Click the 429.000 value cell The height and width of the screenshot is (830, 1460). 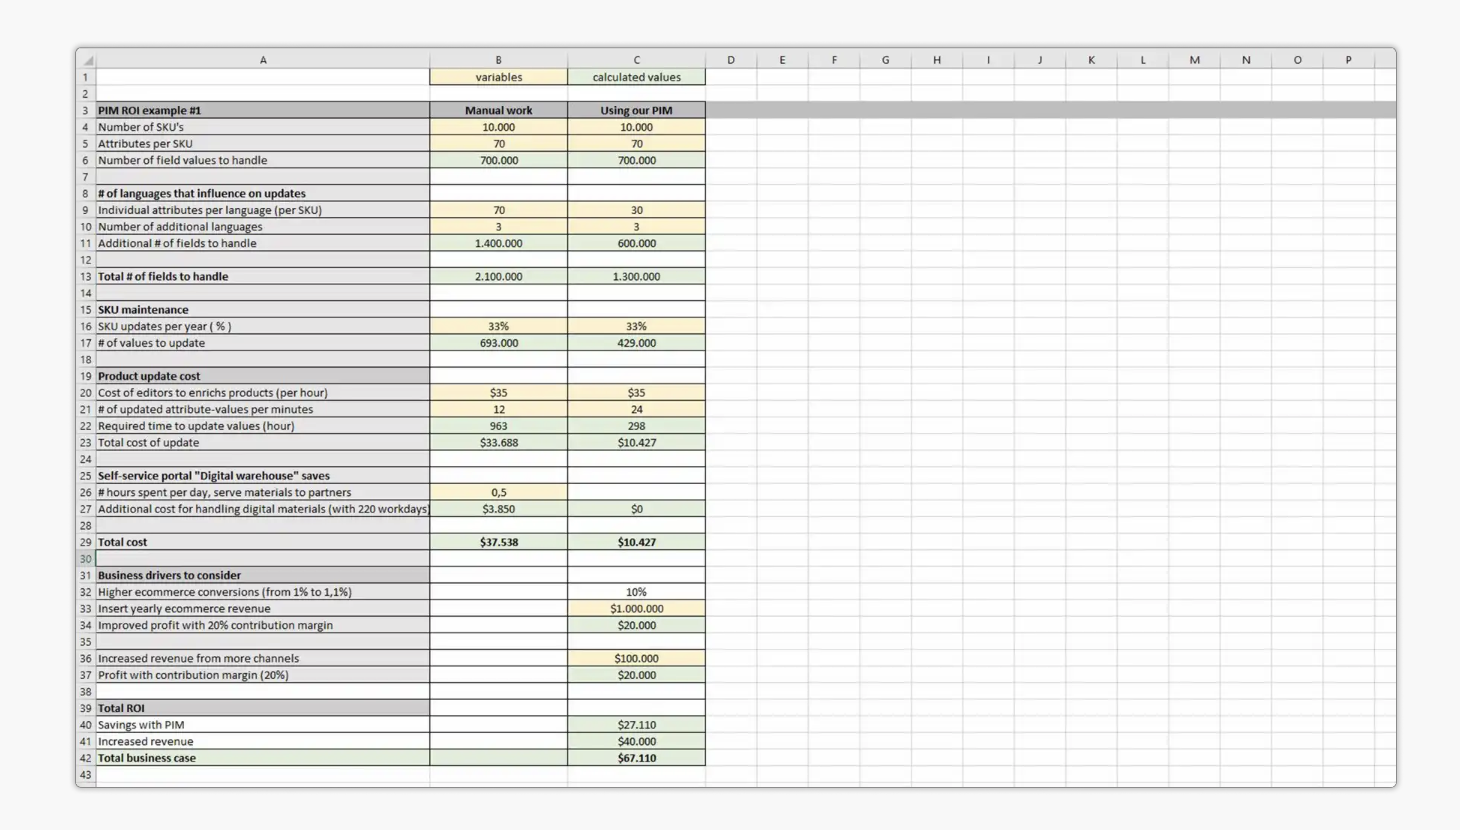(636, 343)
